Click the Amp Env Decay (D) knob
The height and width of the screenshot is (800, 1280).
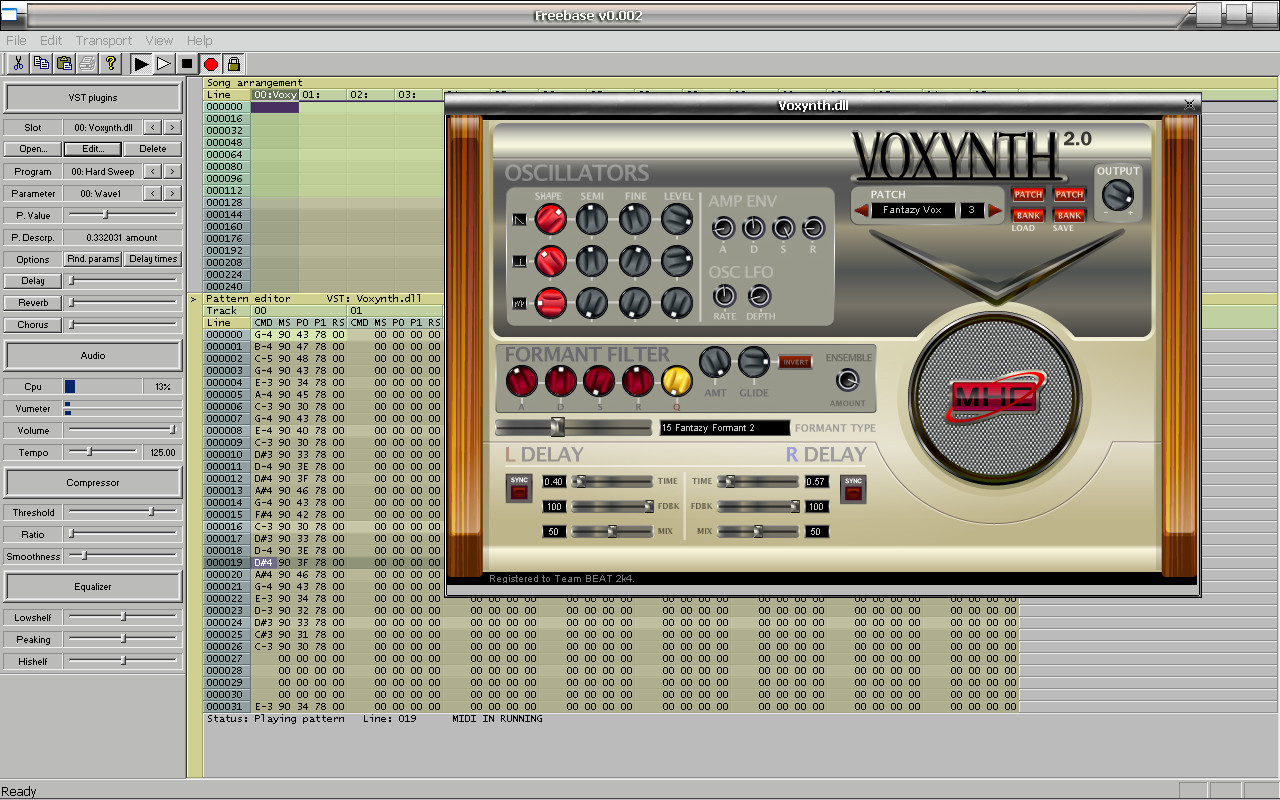(754, 229)
